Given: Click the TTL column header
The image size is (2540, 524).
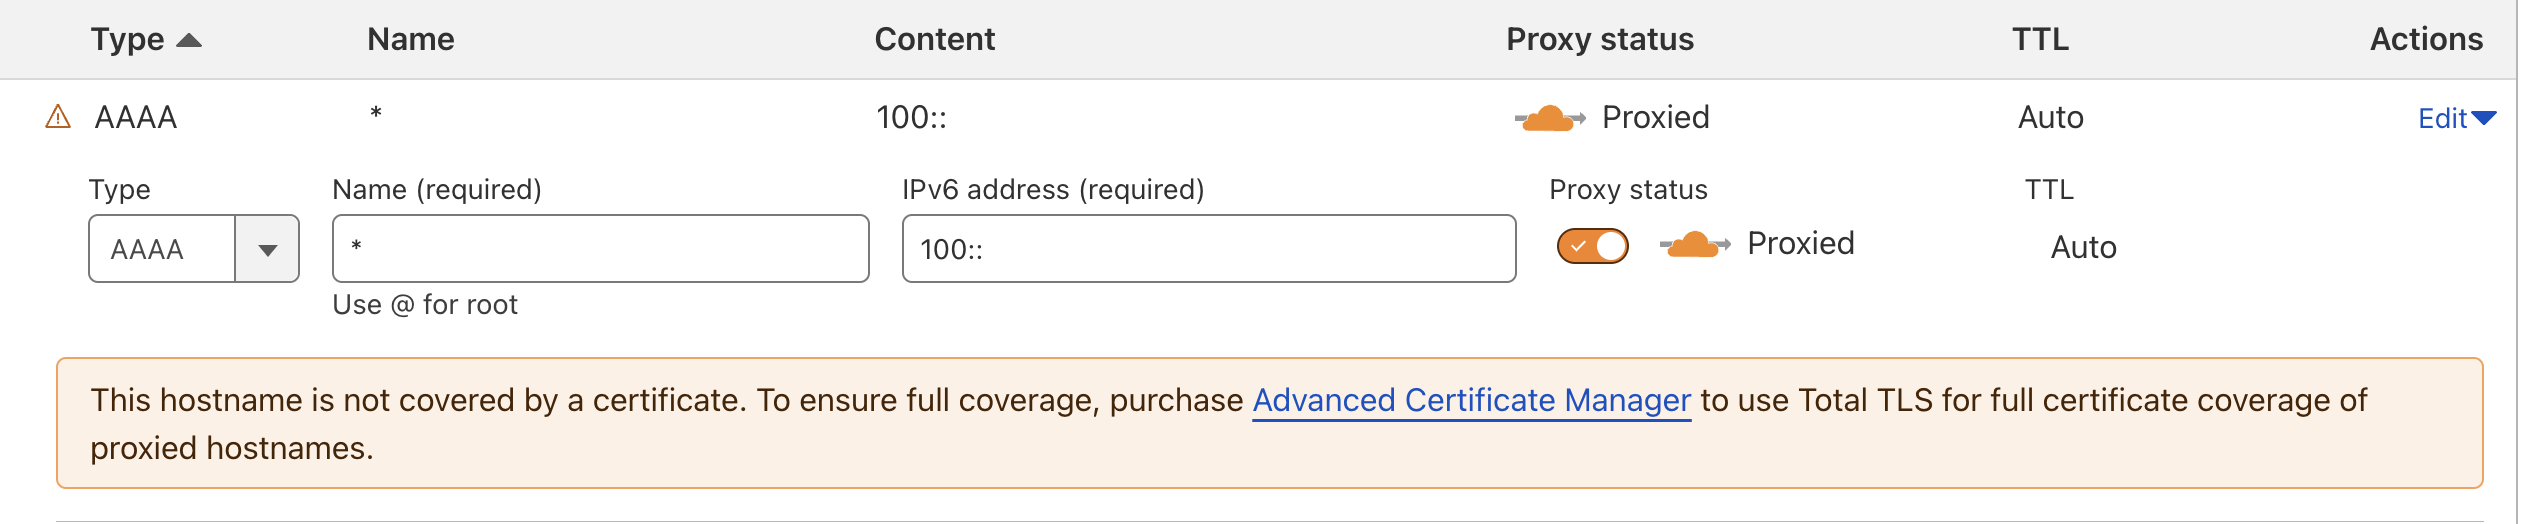Looking at the screenshot, I should point(2040,39).
